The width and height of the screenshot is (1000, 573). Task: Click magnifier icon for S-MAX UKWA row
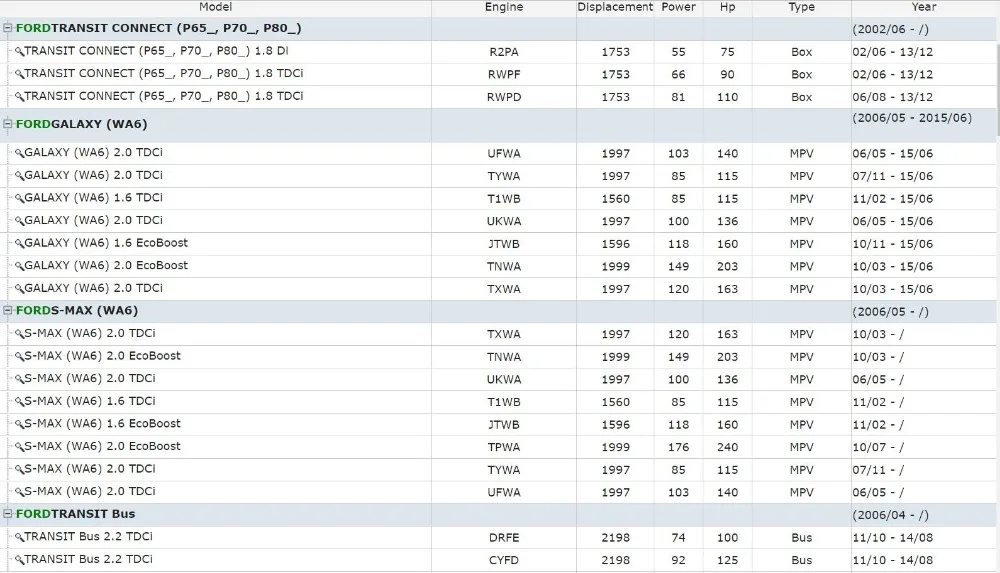pyautogui.click(x=19, y=379)
